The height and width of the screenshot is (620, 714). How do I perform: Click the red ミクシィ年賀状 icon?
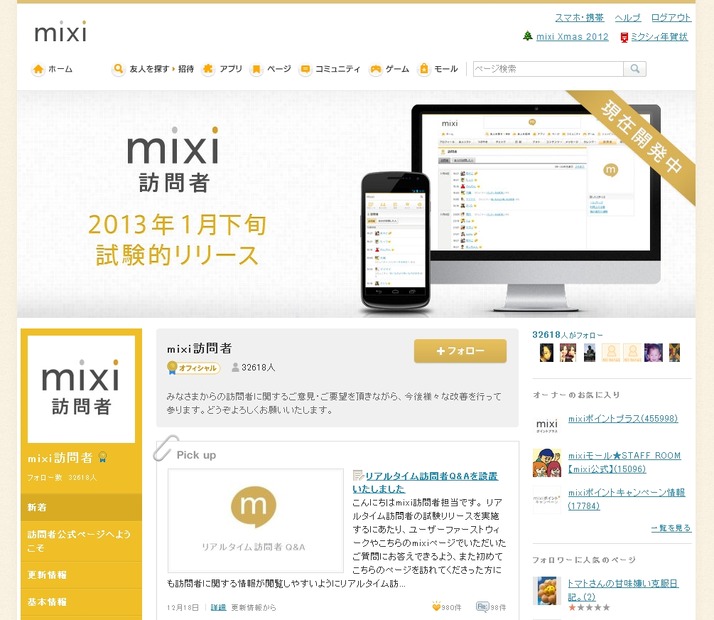tap(624, 37)
